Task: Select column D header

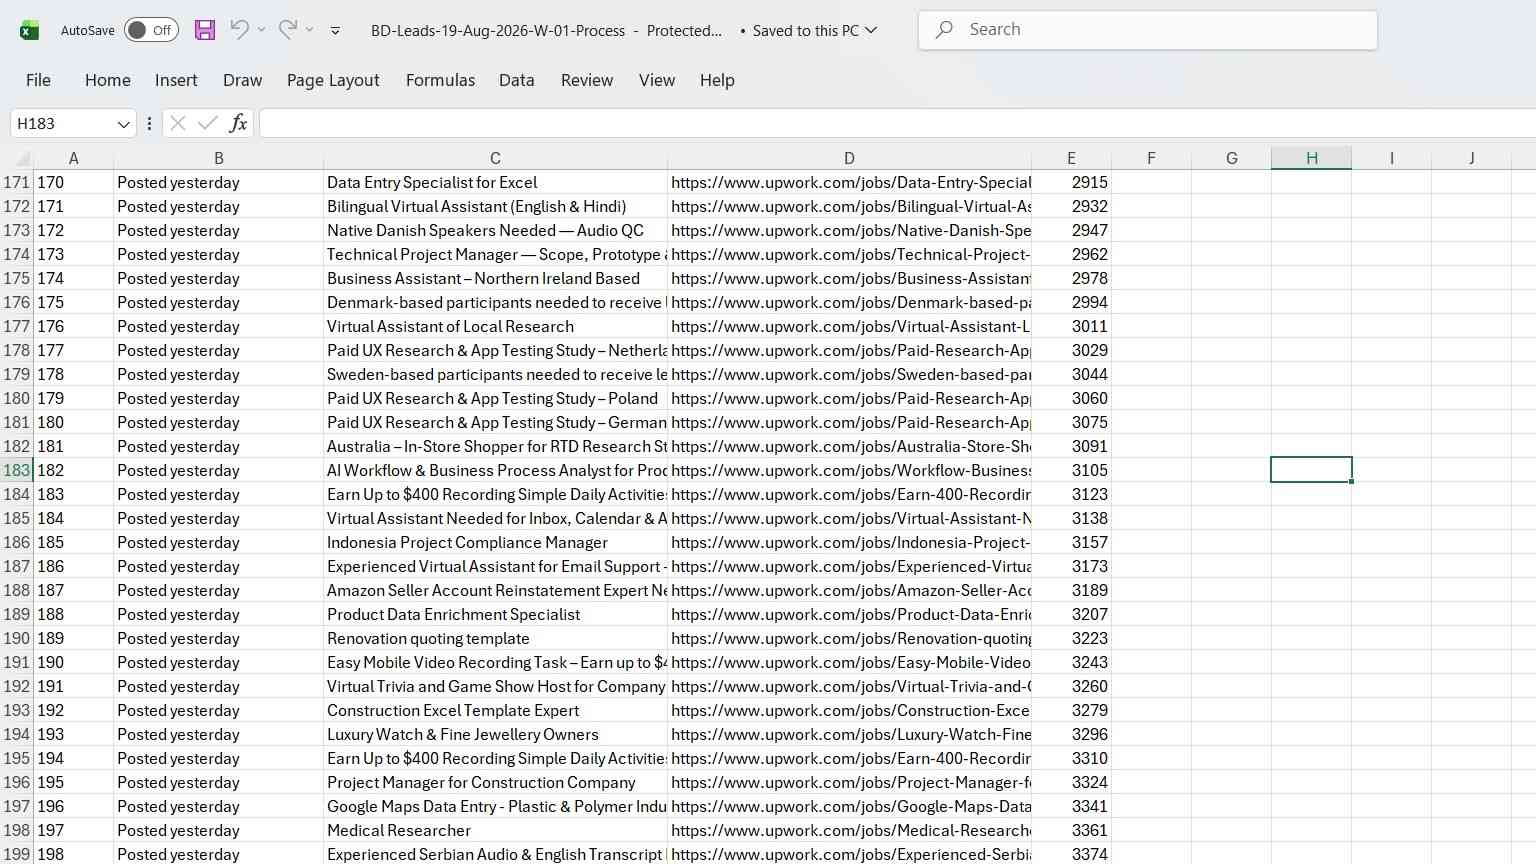Action: point(849,158)
